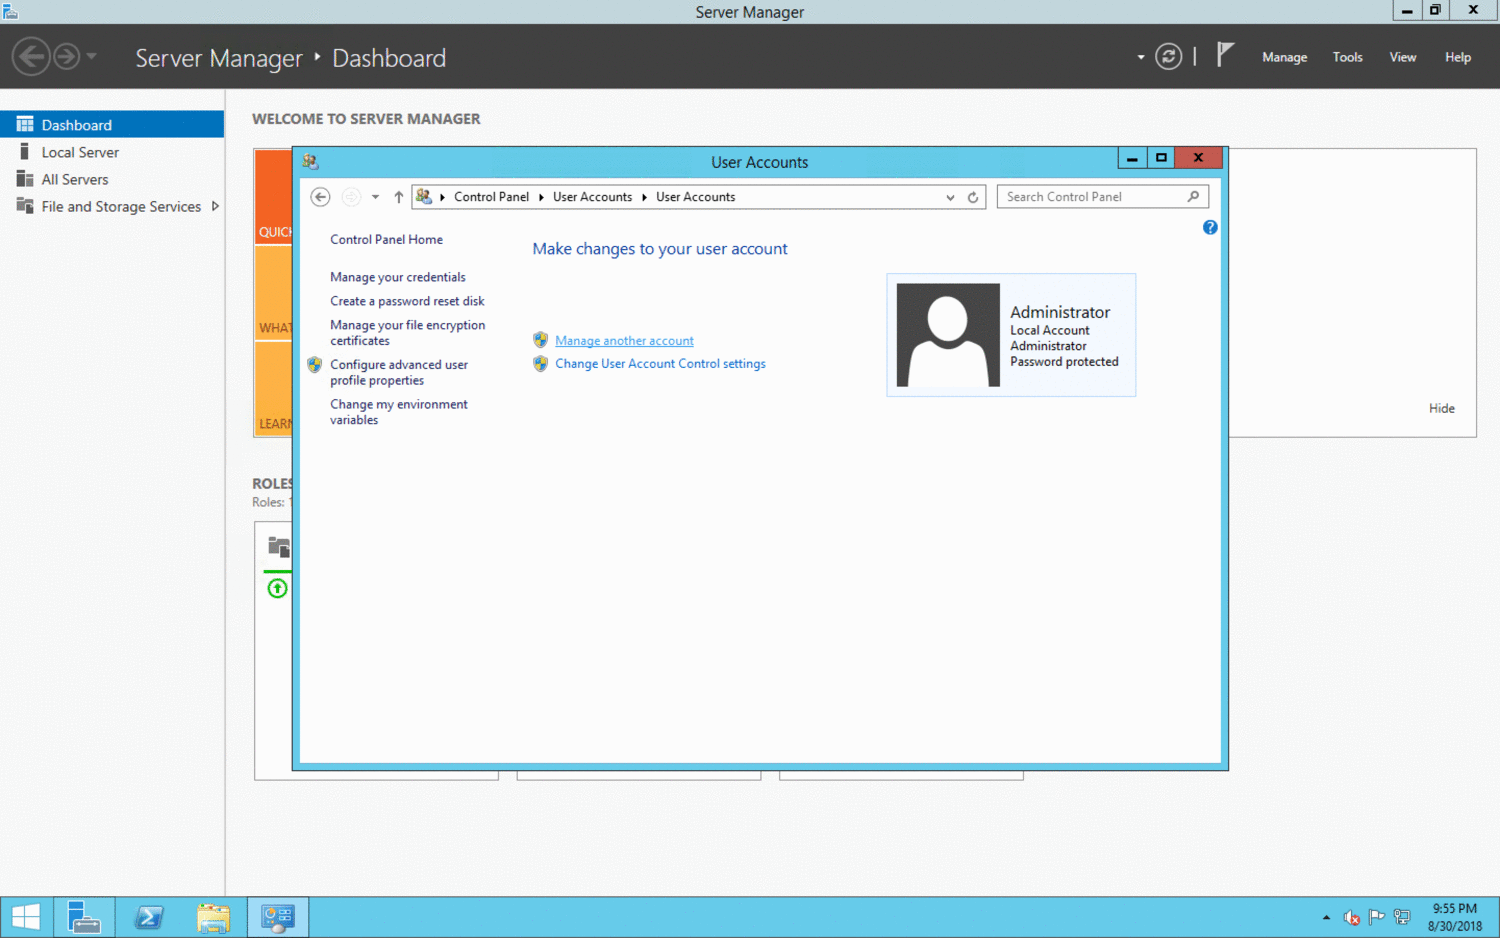This screenshot has height=938, width=1500.
Task: Expand File and Storage Services arrow
Action: (215, 206)
